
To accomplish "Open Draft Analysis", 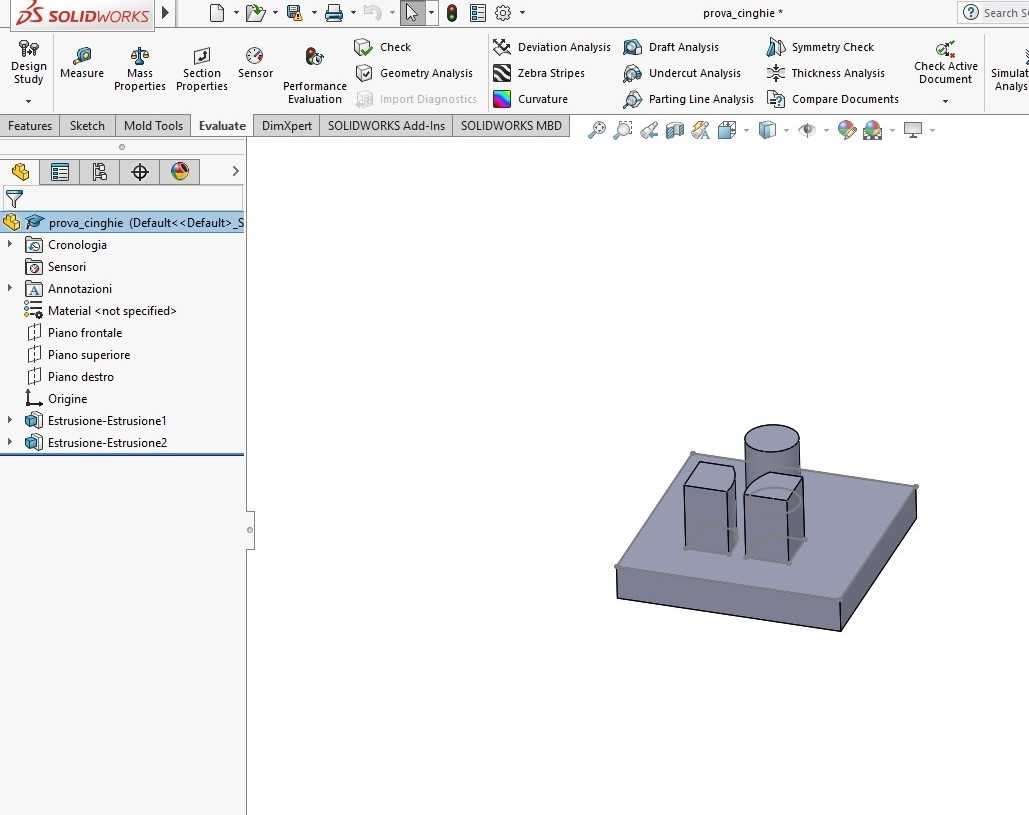I will (x=671, y=47).
